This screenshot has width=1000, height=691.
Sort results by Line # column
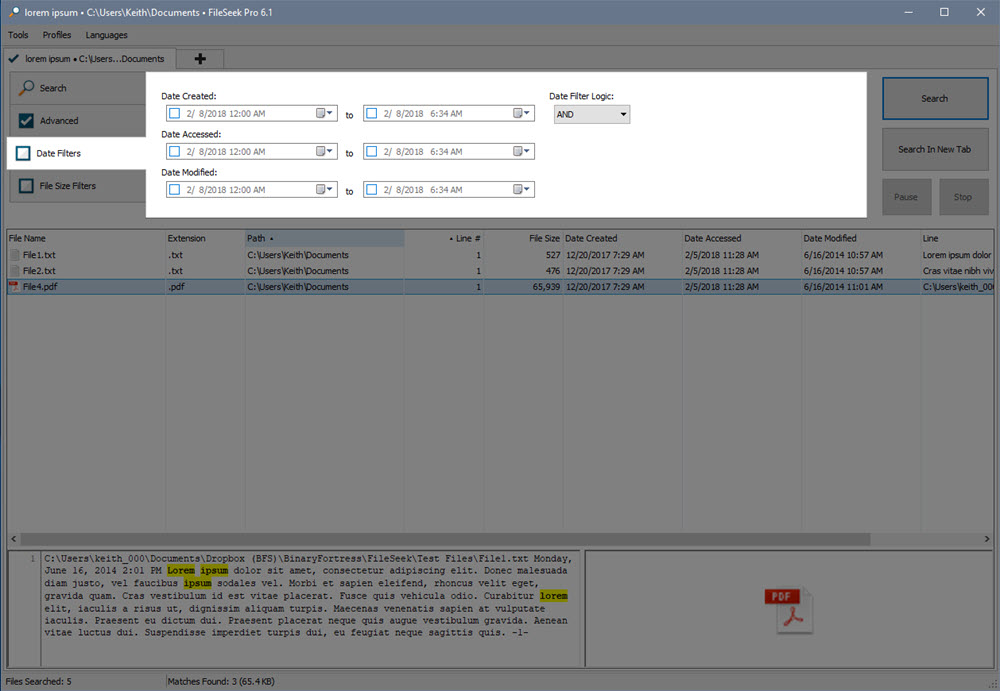(x=444, y=238)
